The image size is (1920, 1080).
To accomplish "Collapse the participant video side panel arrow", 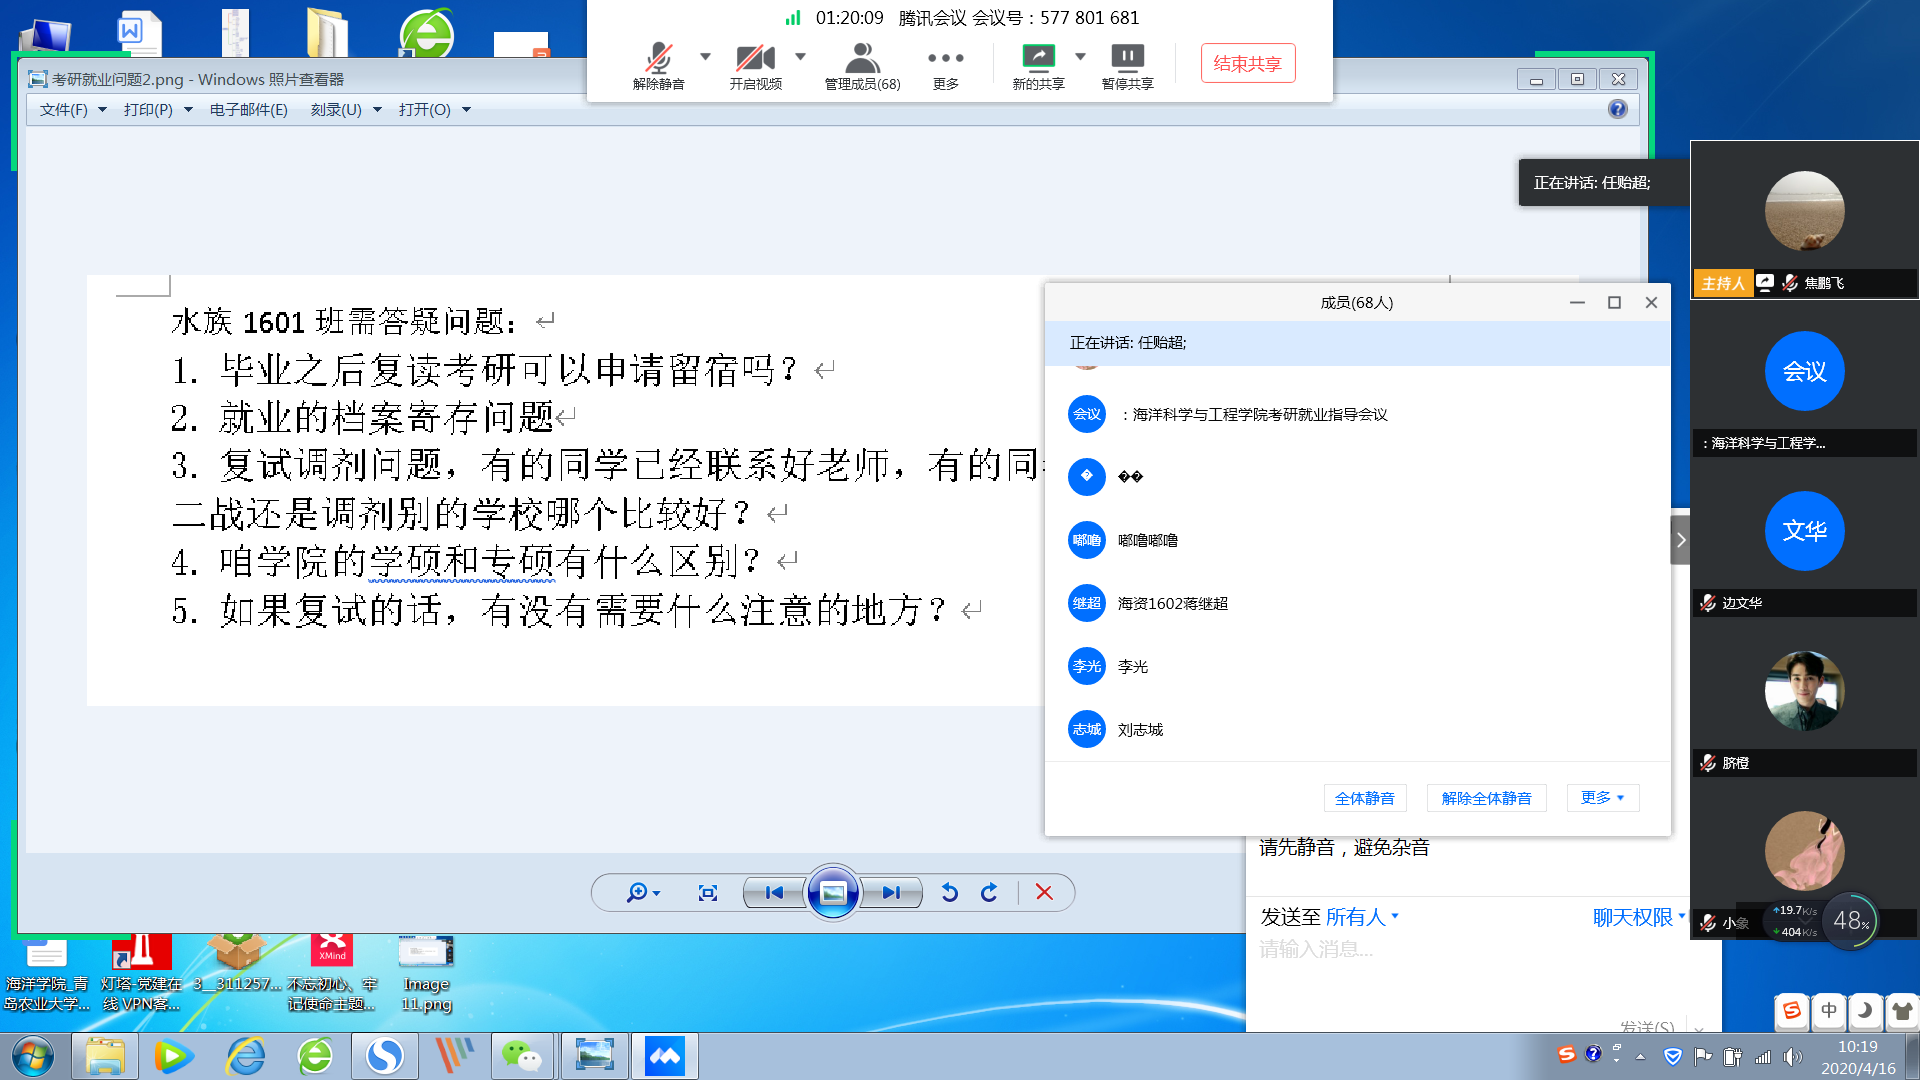I will 1680,540.
